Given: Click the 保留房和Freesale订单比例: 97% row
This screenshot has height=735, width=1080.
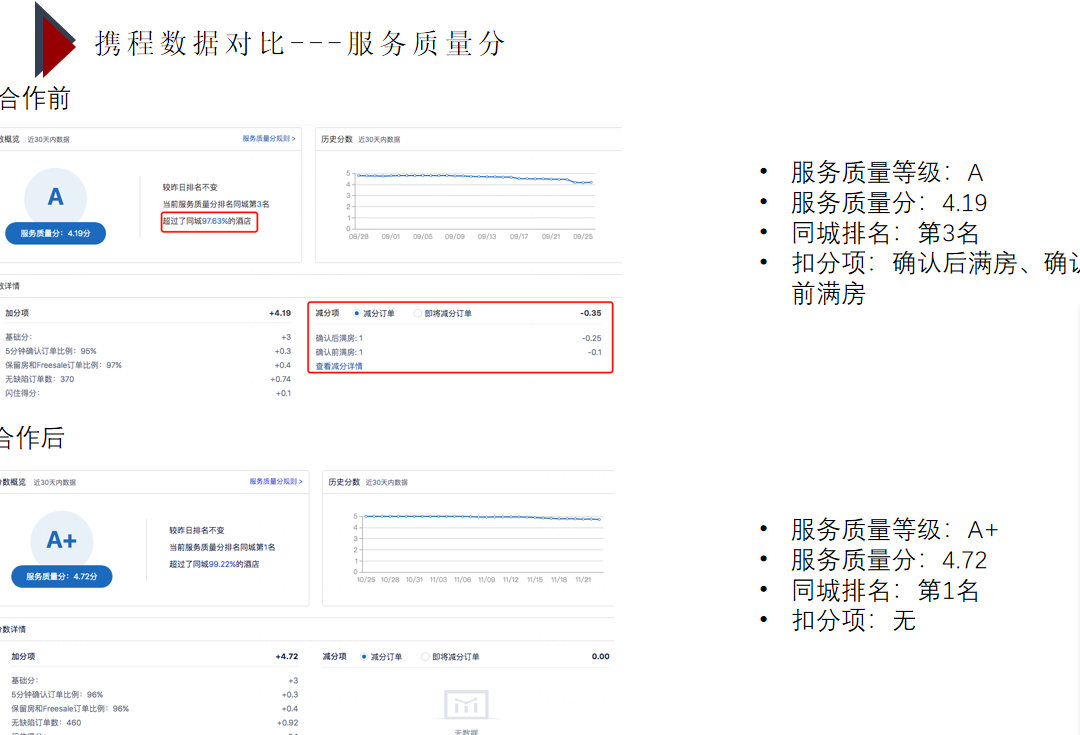Looking at the screenshot, I should click(148, 365).
